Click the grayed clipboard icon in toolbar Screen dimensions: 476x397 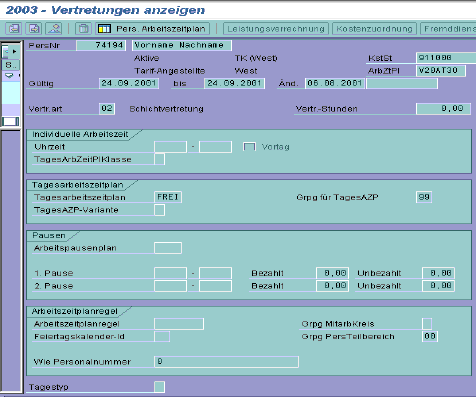(x=83, y=29)
